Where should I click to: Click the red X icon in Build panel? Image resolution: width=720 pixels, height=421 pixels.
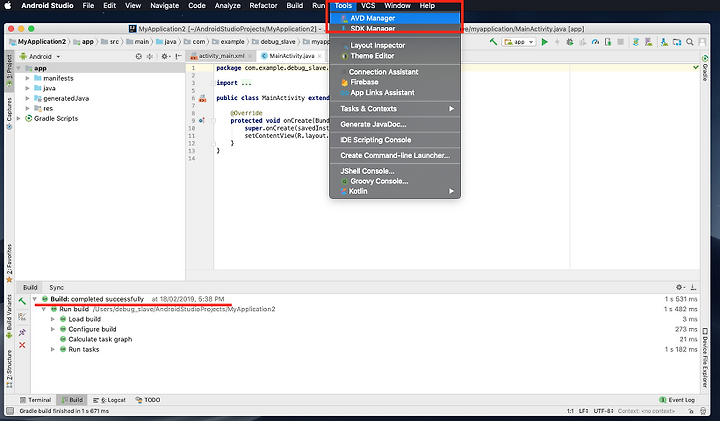pyautogui.click(x=22, y=345)
